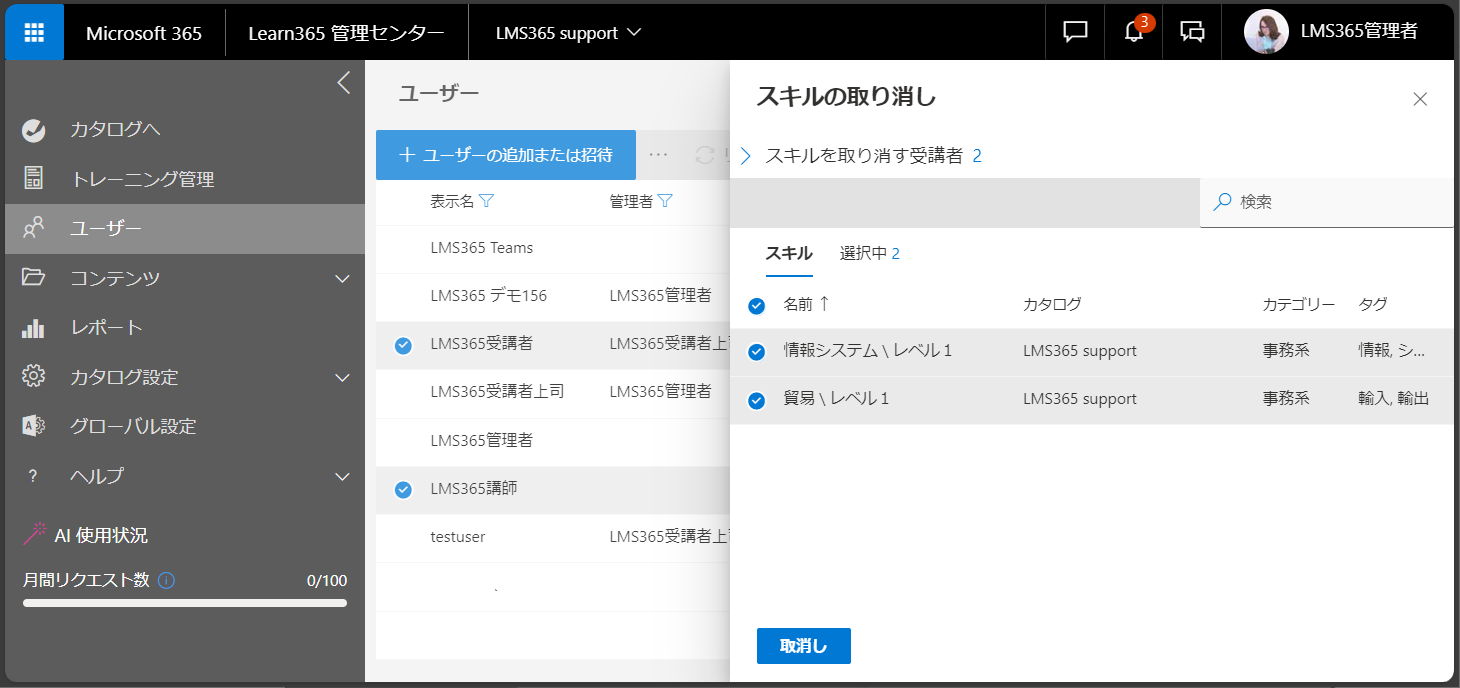This screenshot has height=688, width=1460.
Task: Open the LMS365 support catalog dropdown
Action: click(x=568, y=32)
